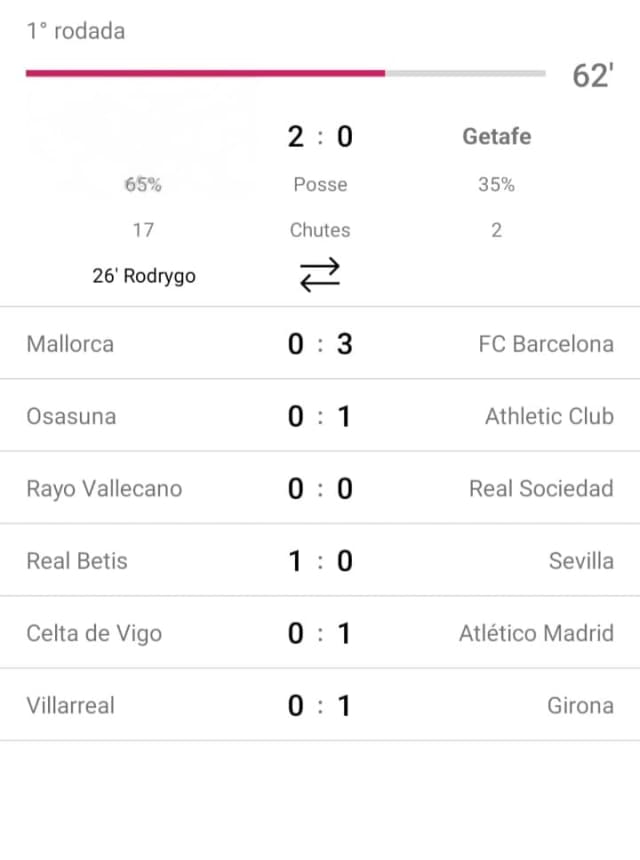Click the 26' Rodrygo goal event
This screenshot has width=640, height=860.
pos(144,276)
